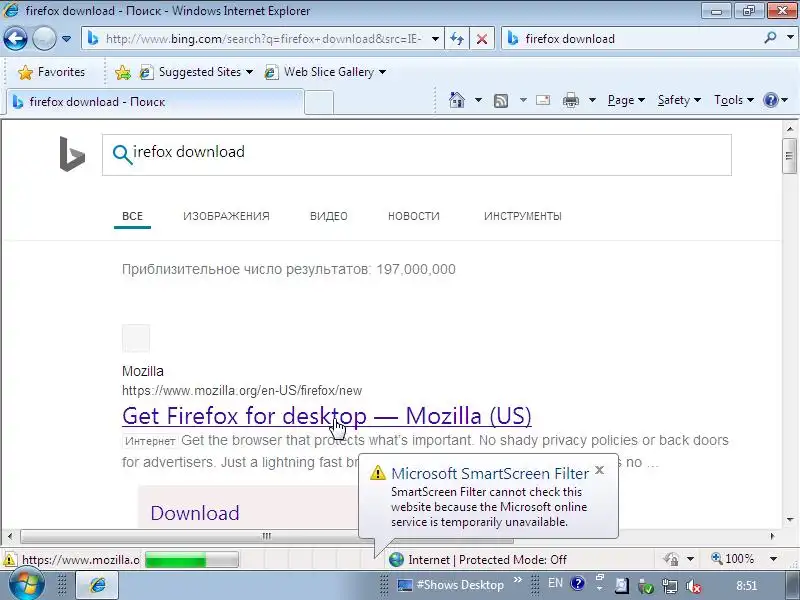Click the vertical scrollbar up arrow
Image resolution: width=800 pixels, height=600 pixels.
pos(790,129)
